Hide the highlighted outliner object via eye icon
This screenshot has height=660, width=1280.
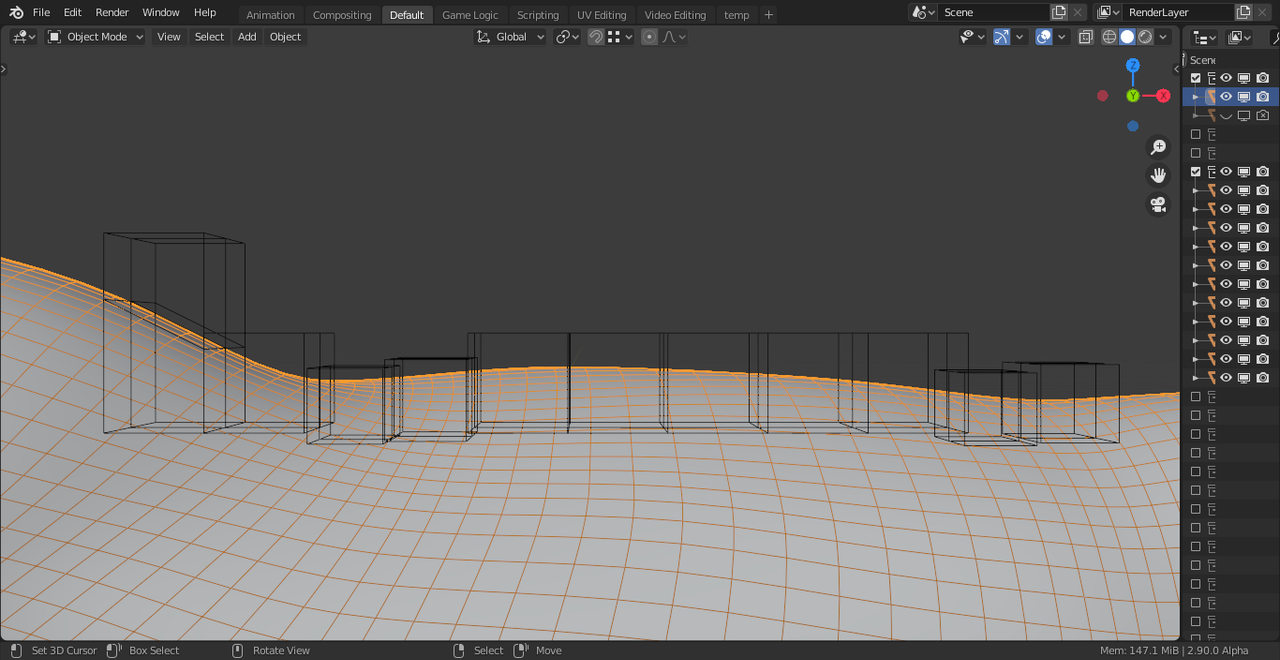tap(1226, 97)
